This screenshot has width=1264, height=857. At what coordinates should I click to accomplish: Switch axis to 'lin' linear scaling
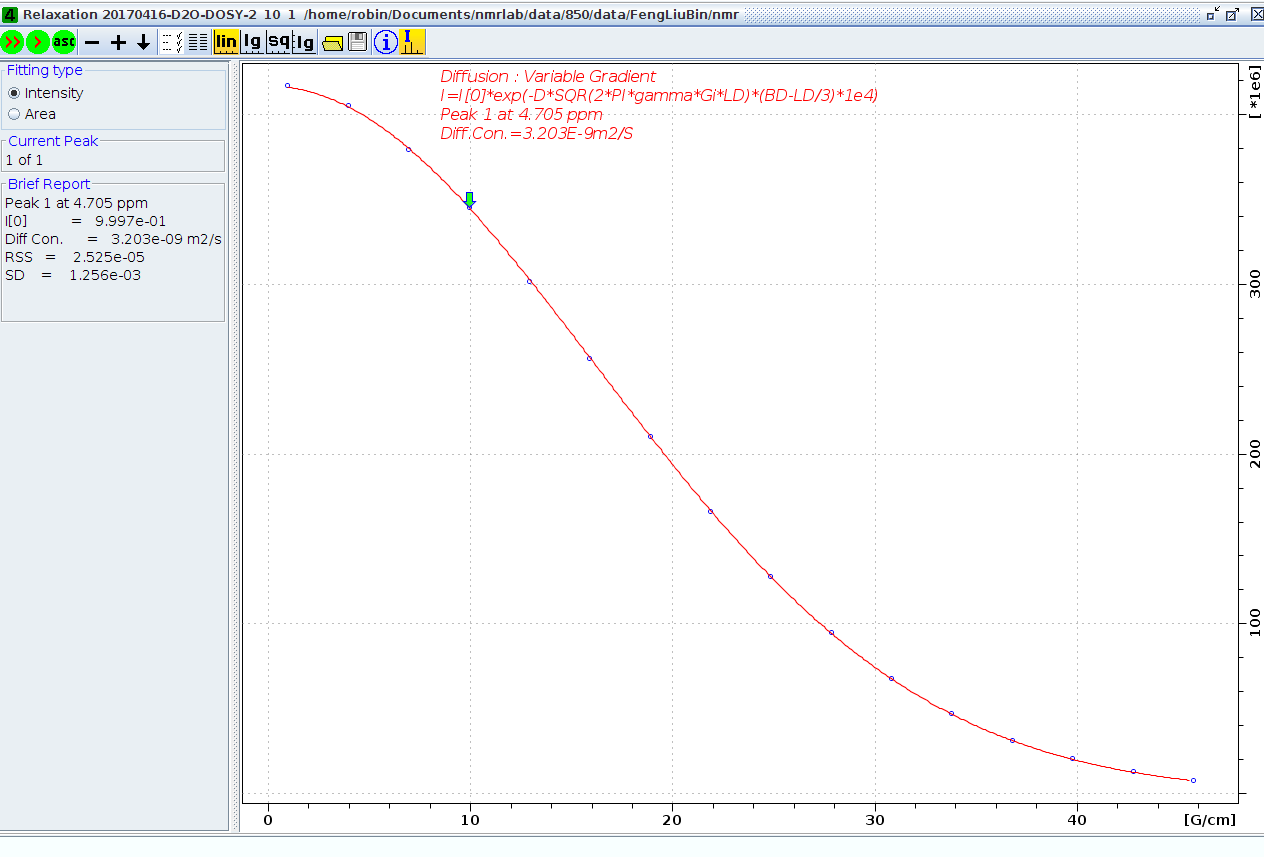[x=226, y=42]
